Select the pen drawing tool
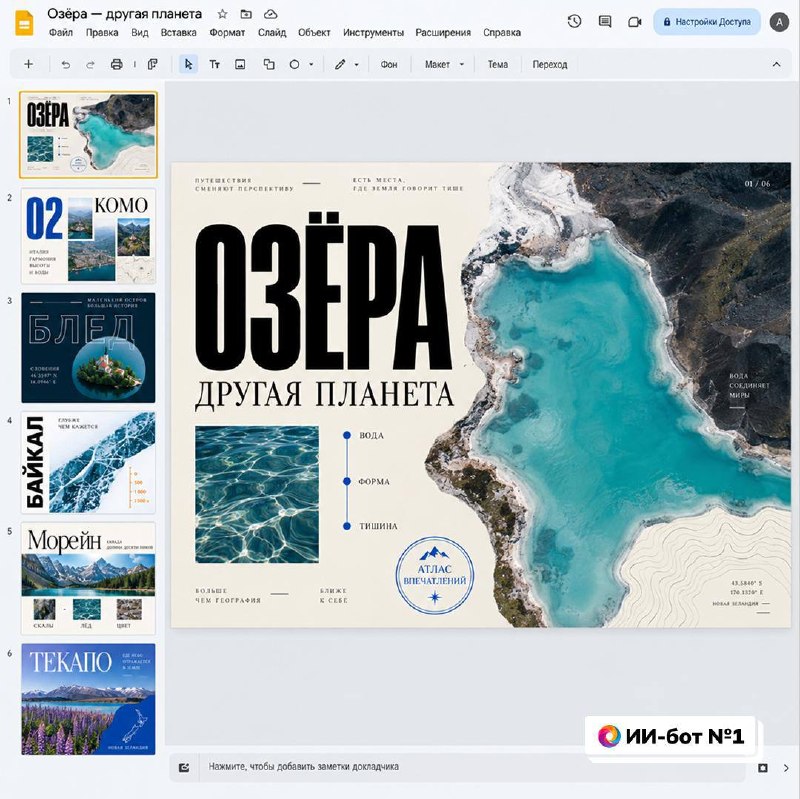800x799 pixels. (340, 64)
